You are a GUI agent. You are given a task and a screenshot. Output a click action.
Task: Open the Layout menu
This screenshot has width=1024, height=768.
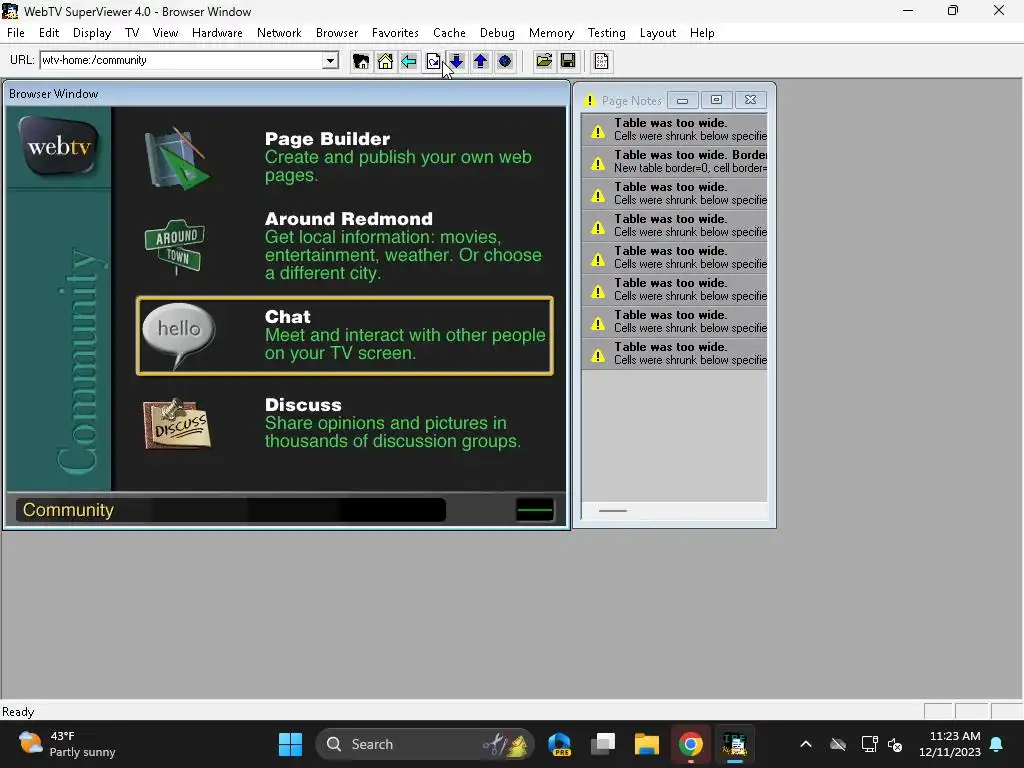click(658, 33)
